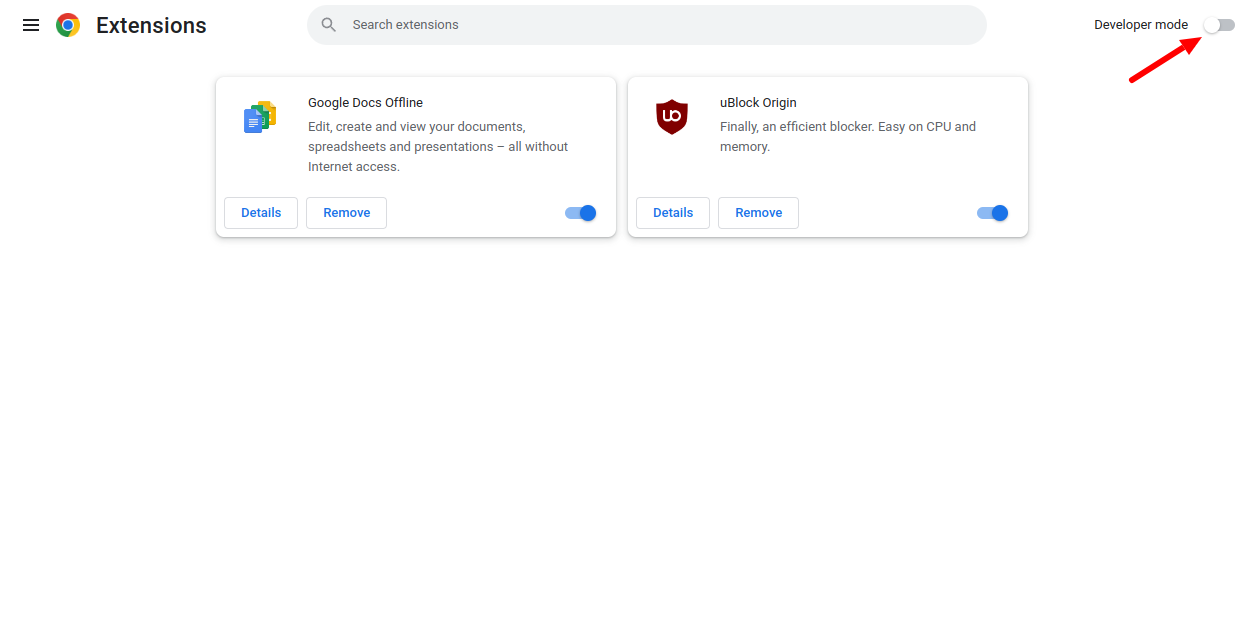Enable Developer mode toggle
1244x633 pixels.
tap(1219, 25)
